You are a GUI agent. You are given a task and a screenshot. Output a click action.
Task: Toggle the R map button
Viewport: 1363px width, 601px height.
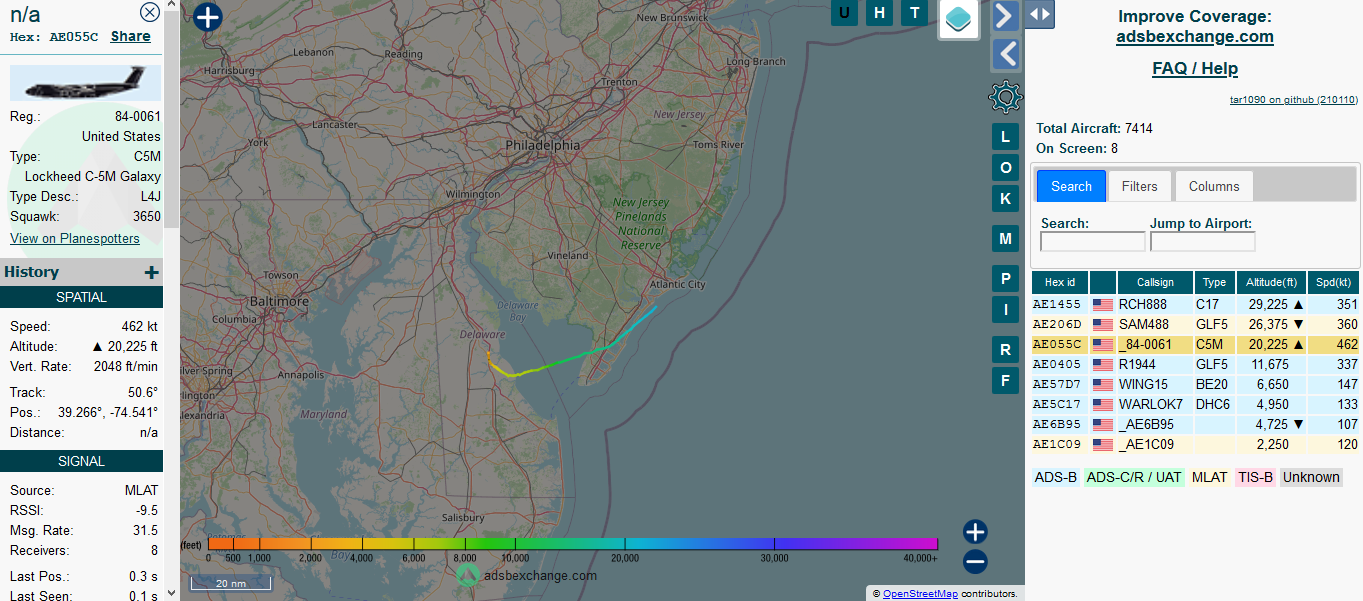pyautogui.click(x=1005, y=349)
